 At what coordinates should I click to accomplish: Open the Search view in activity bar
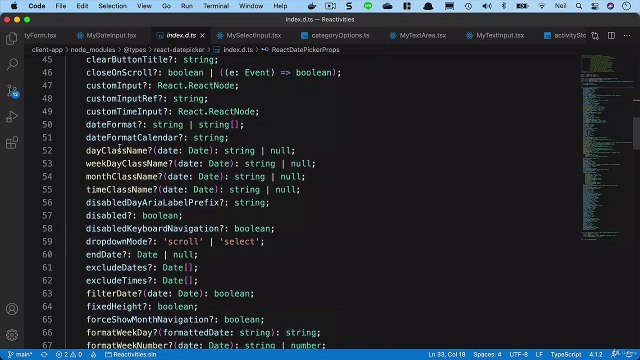point(12,64)
